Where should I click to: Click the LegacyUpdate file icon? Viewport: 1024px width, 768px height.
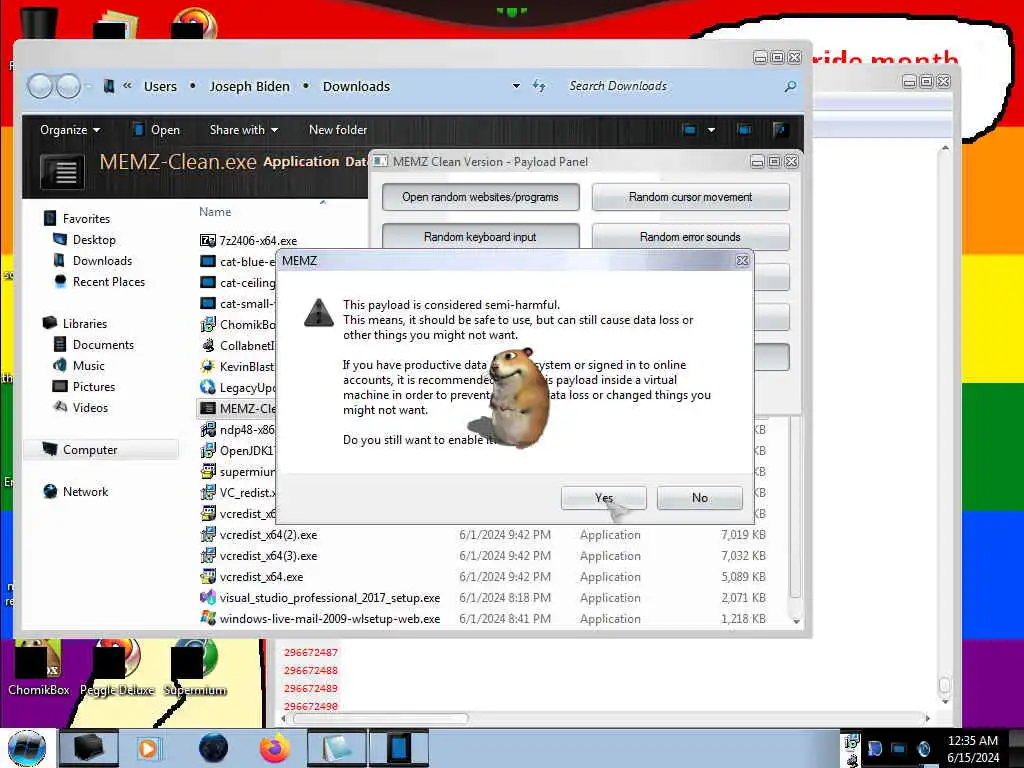[208, 387]
